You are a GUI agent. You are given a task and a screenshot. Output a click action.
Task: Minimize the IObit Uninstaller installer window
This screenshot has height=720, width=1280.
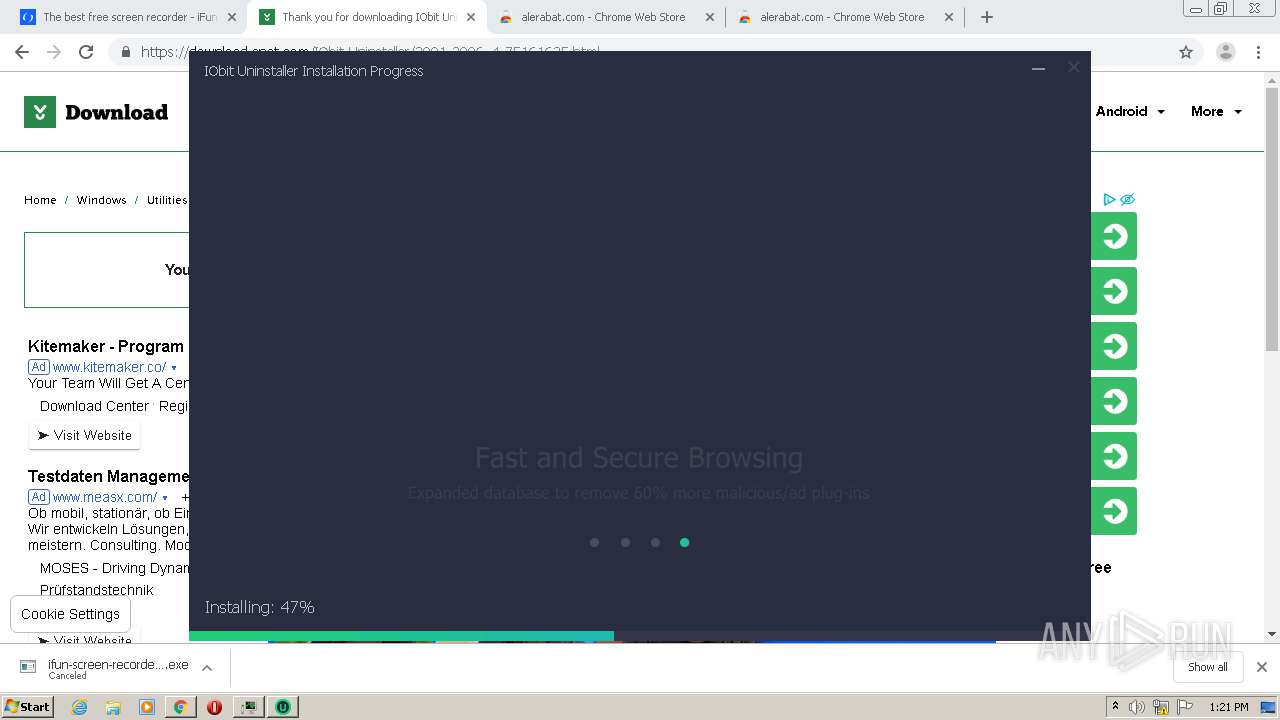pyautogui.click(x=1038, y=68)
